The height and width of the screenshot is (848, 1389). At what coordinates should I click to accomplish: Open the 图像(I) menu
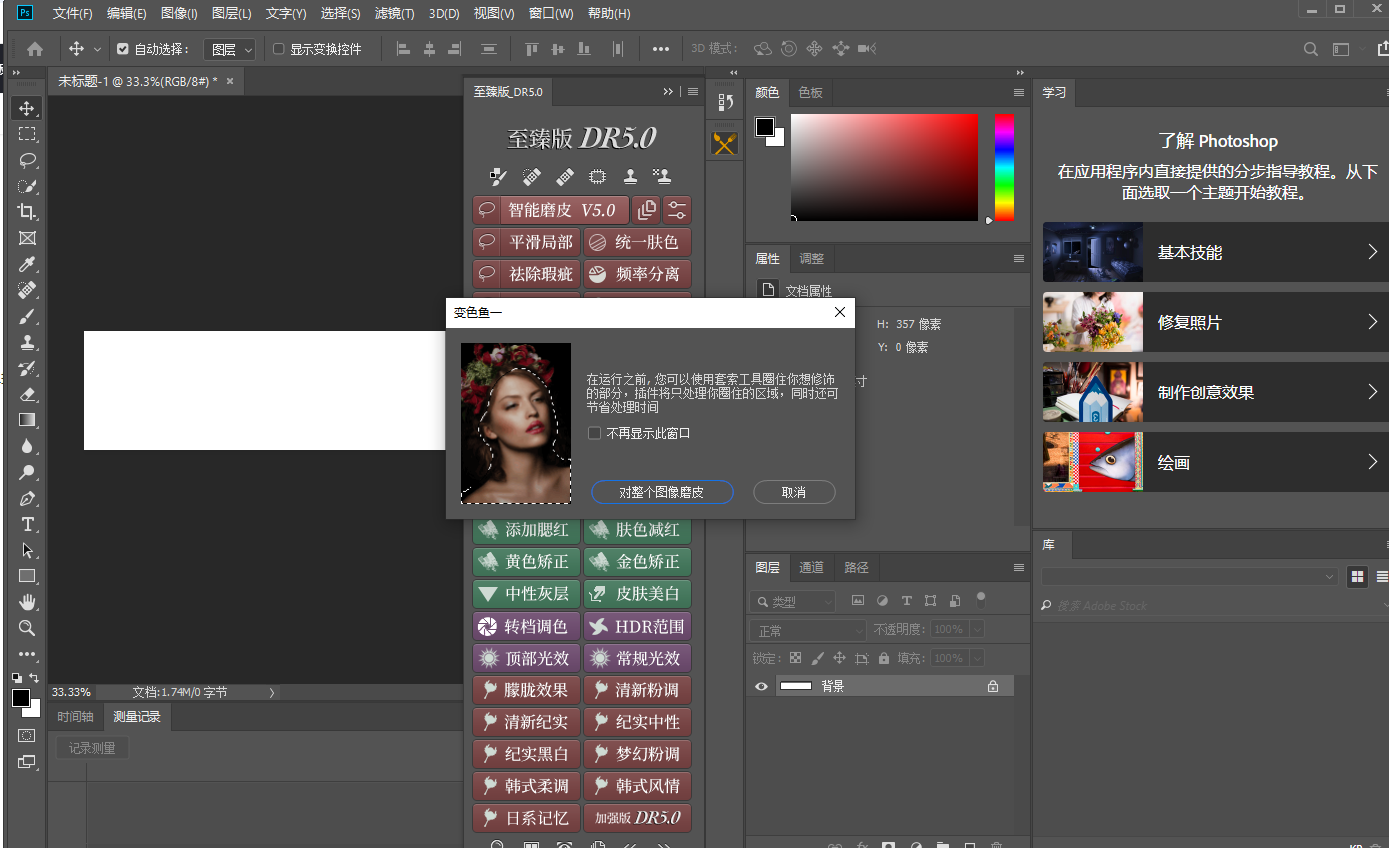pyautogui.click(x=179, y=14)
